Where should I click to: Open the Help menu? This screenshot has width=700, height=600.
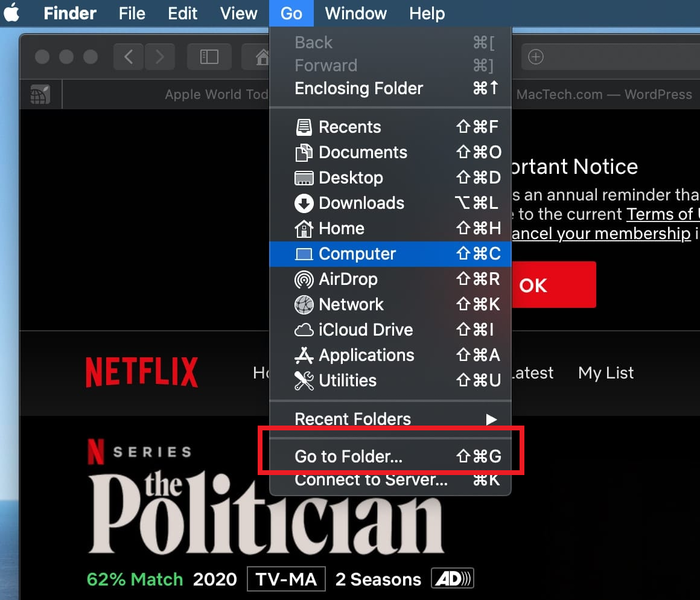click(x=427, y=13)
